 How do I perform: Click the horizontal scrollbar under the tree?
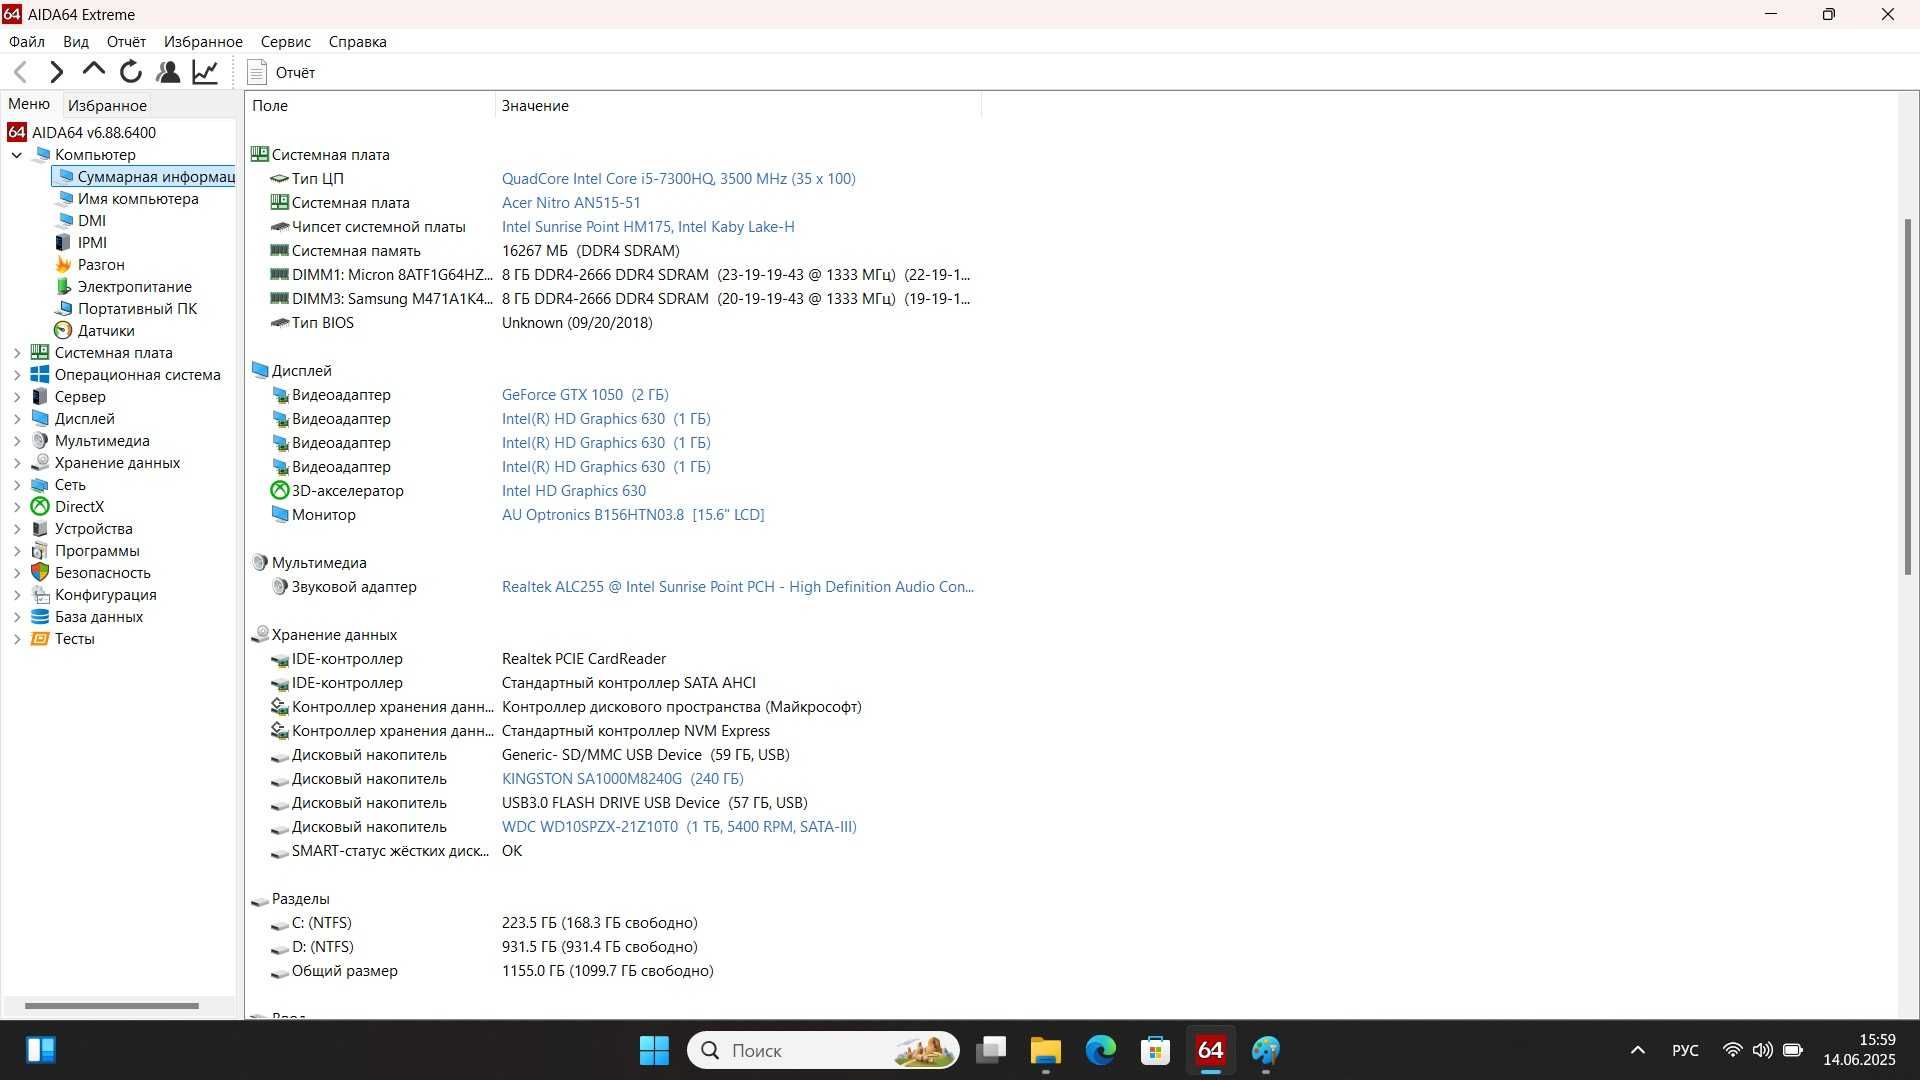[111, 1006]
